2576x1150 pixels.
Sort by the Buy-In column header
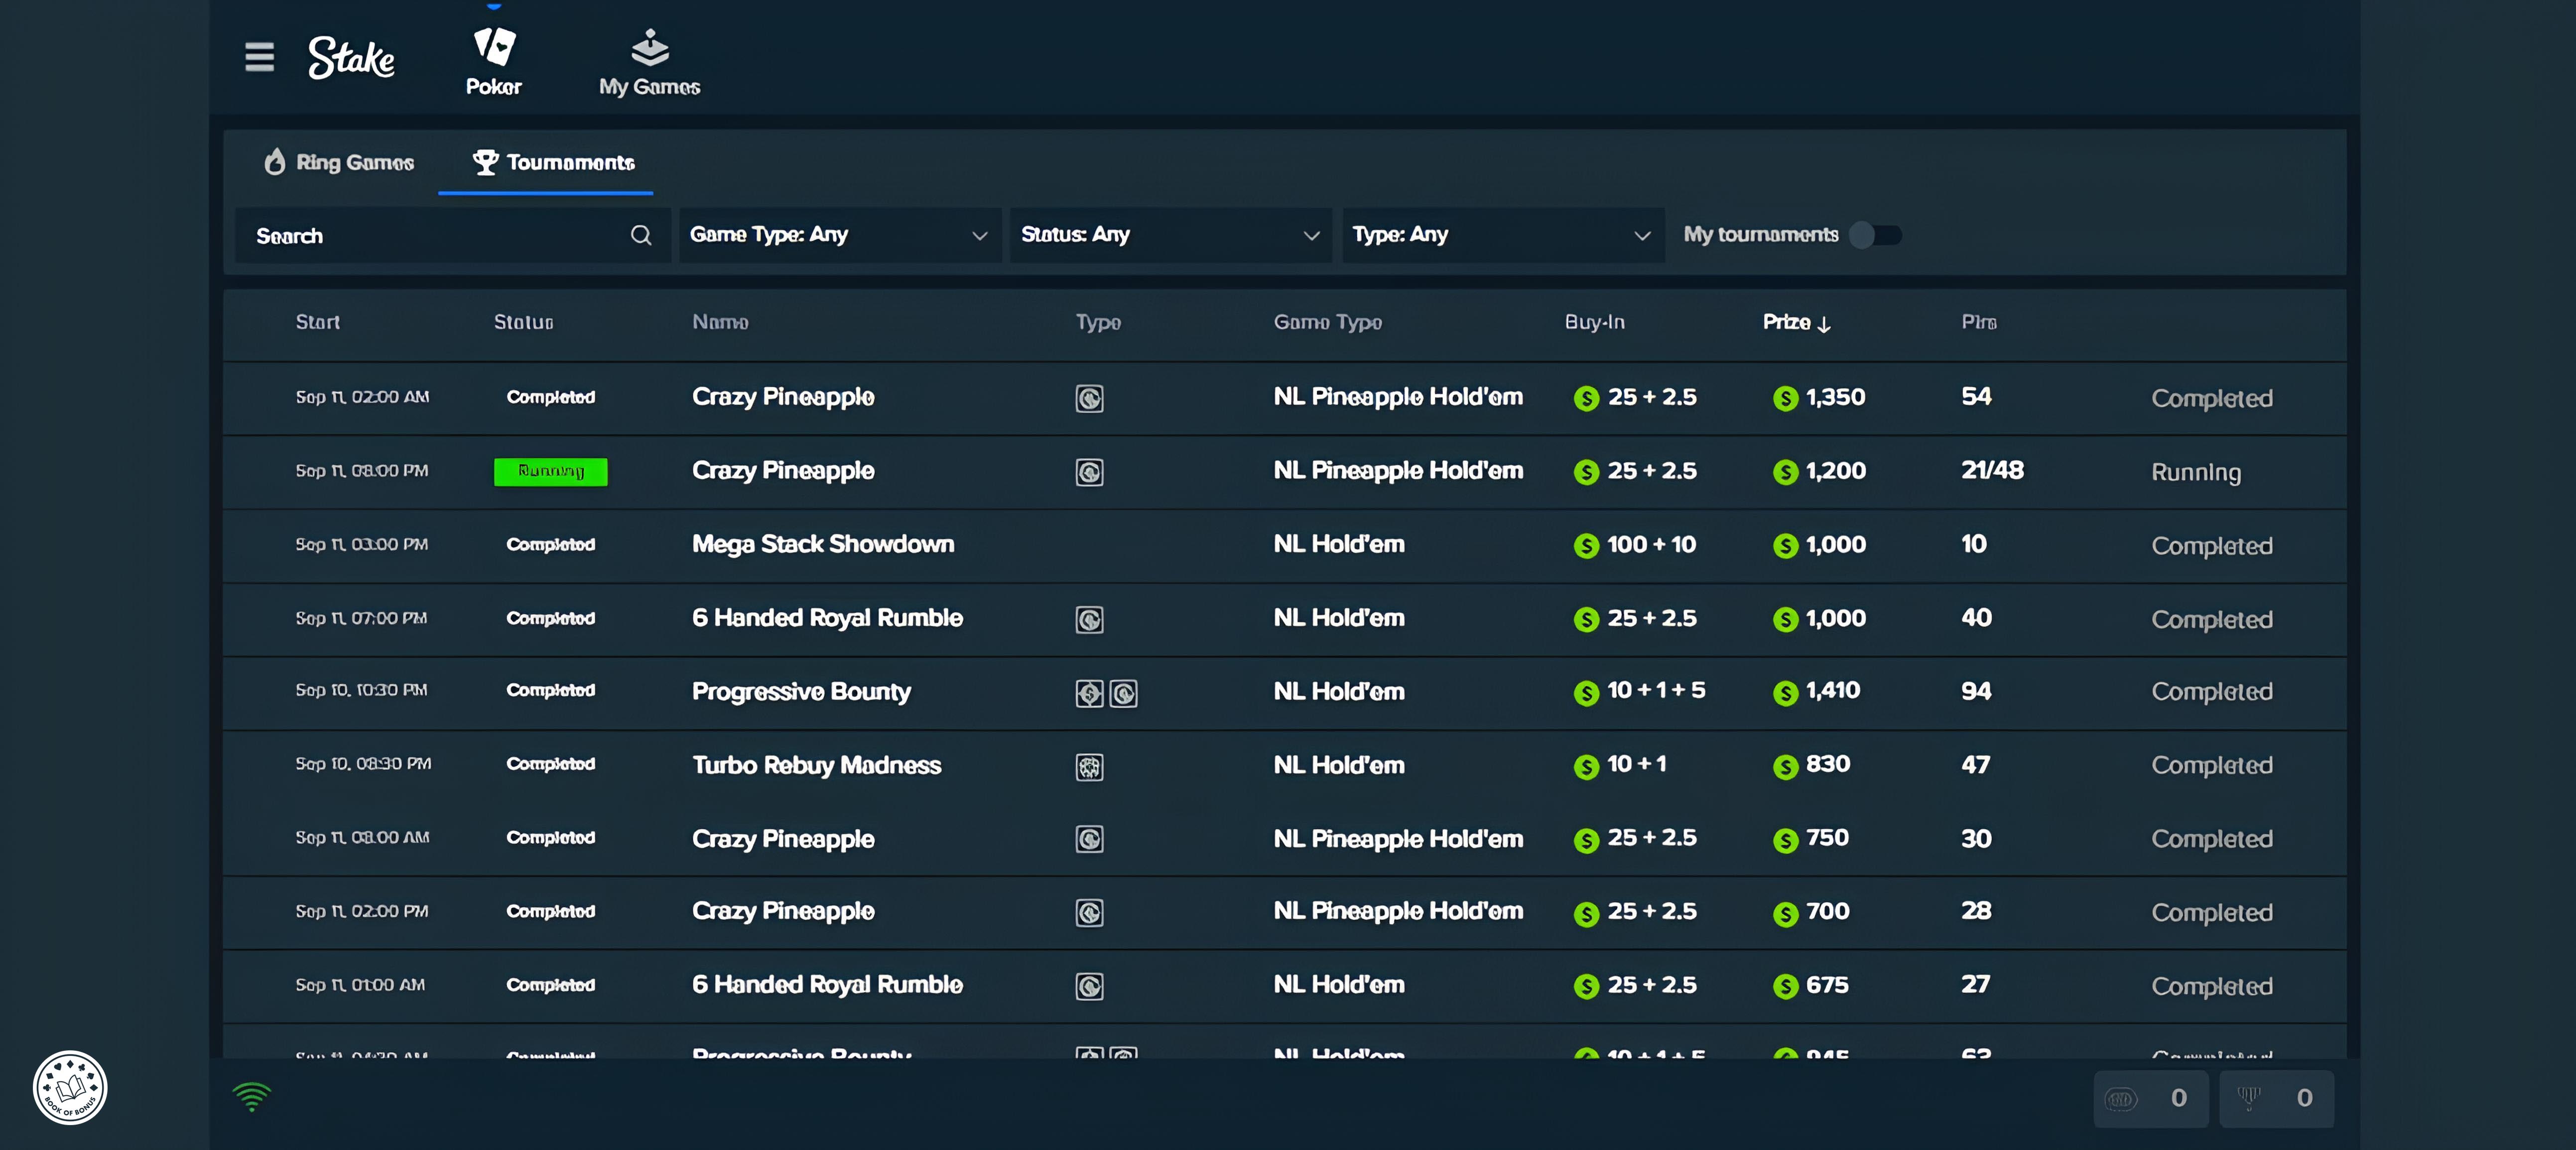coord(1595,322)
